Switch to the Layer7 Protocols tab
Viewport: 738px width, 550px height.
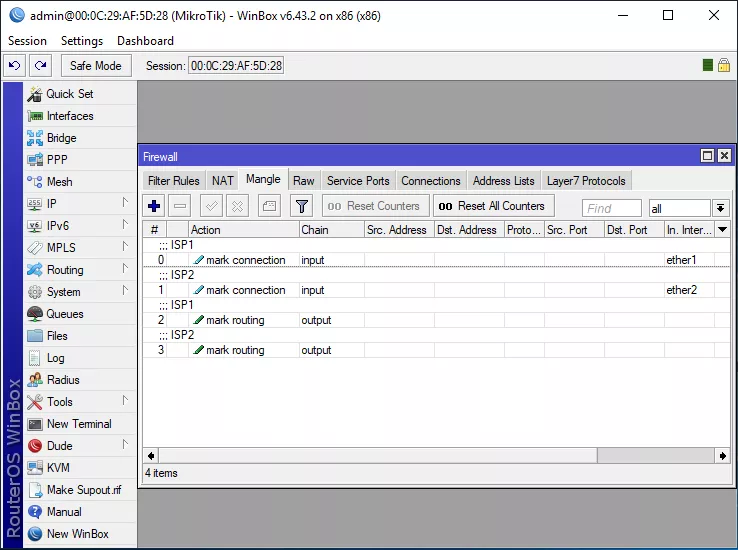coord(586,181)
